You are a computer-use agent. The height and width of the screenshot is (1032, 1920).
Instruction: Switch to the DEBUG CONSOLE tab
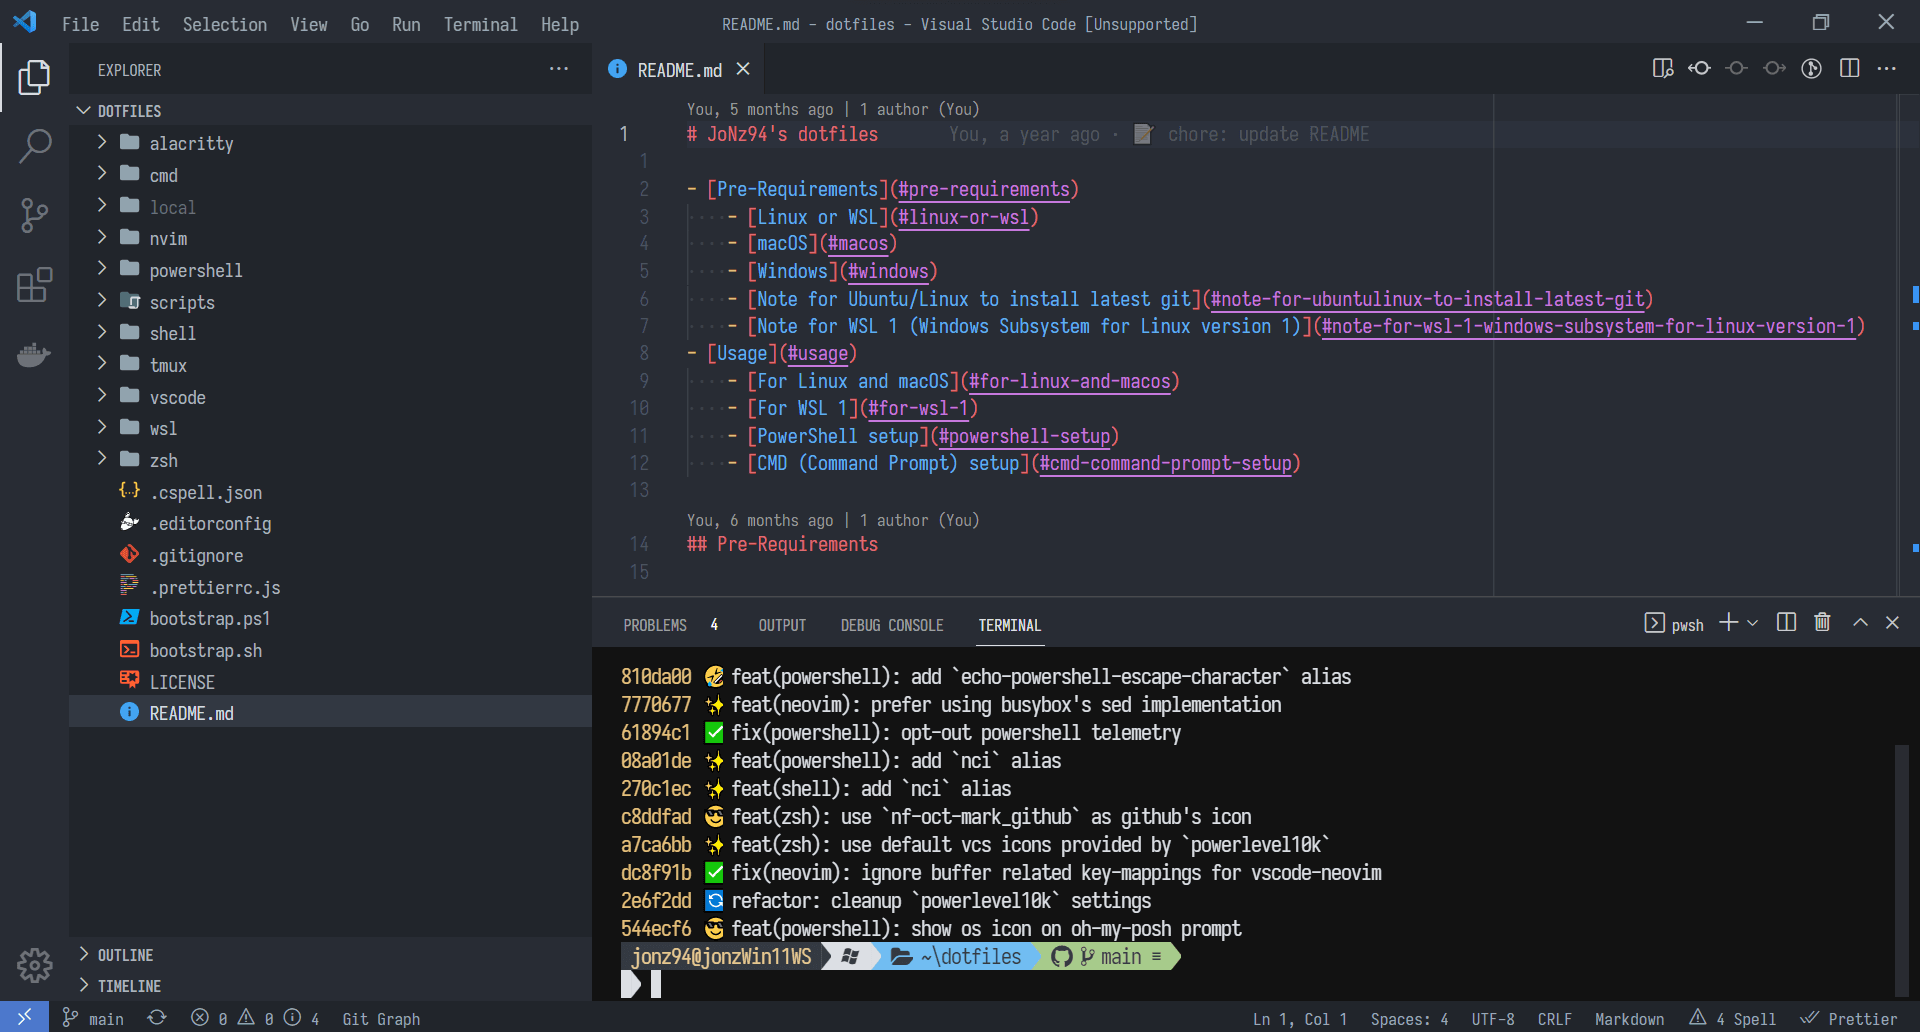(x=892, y=625)
